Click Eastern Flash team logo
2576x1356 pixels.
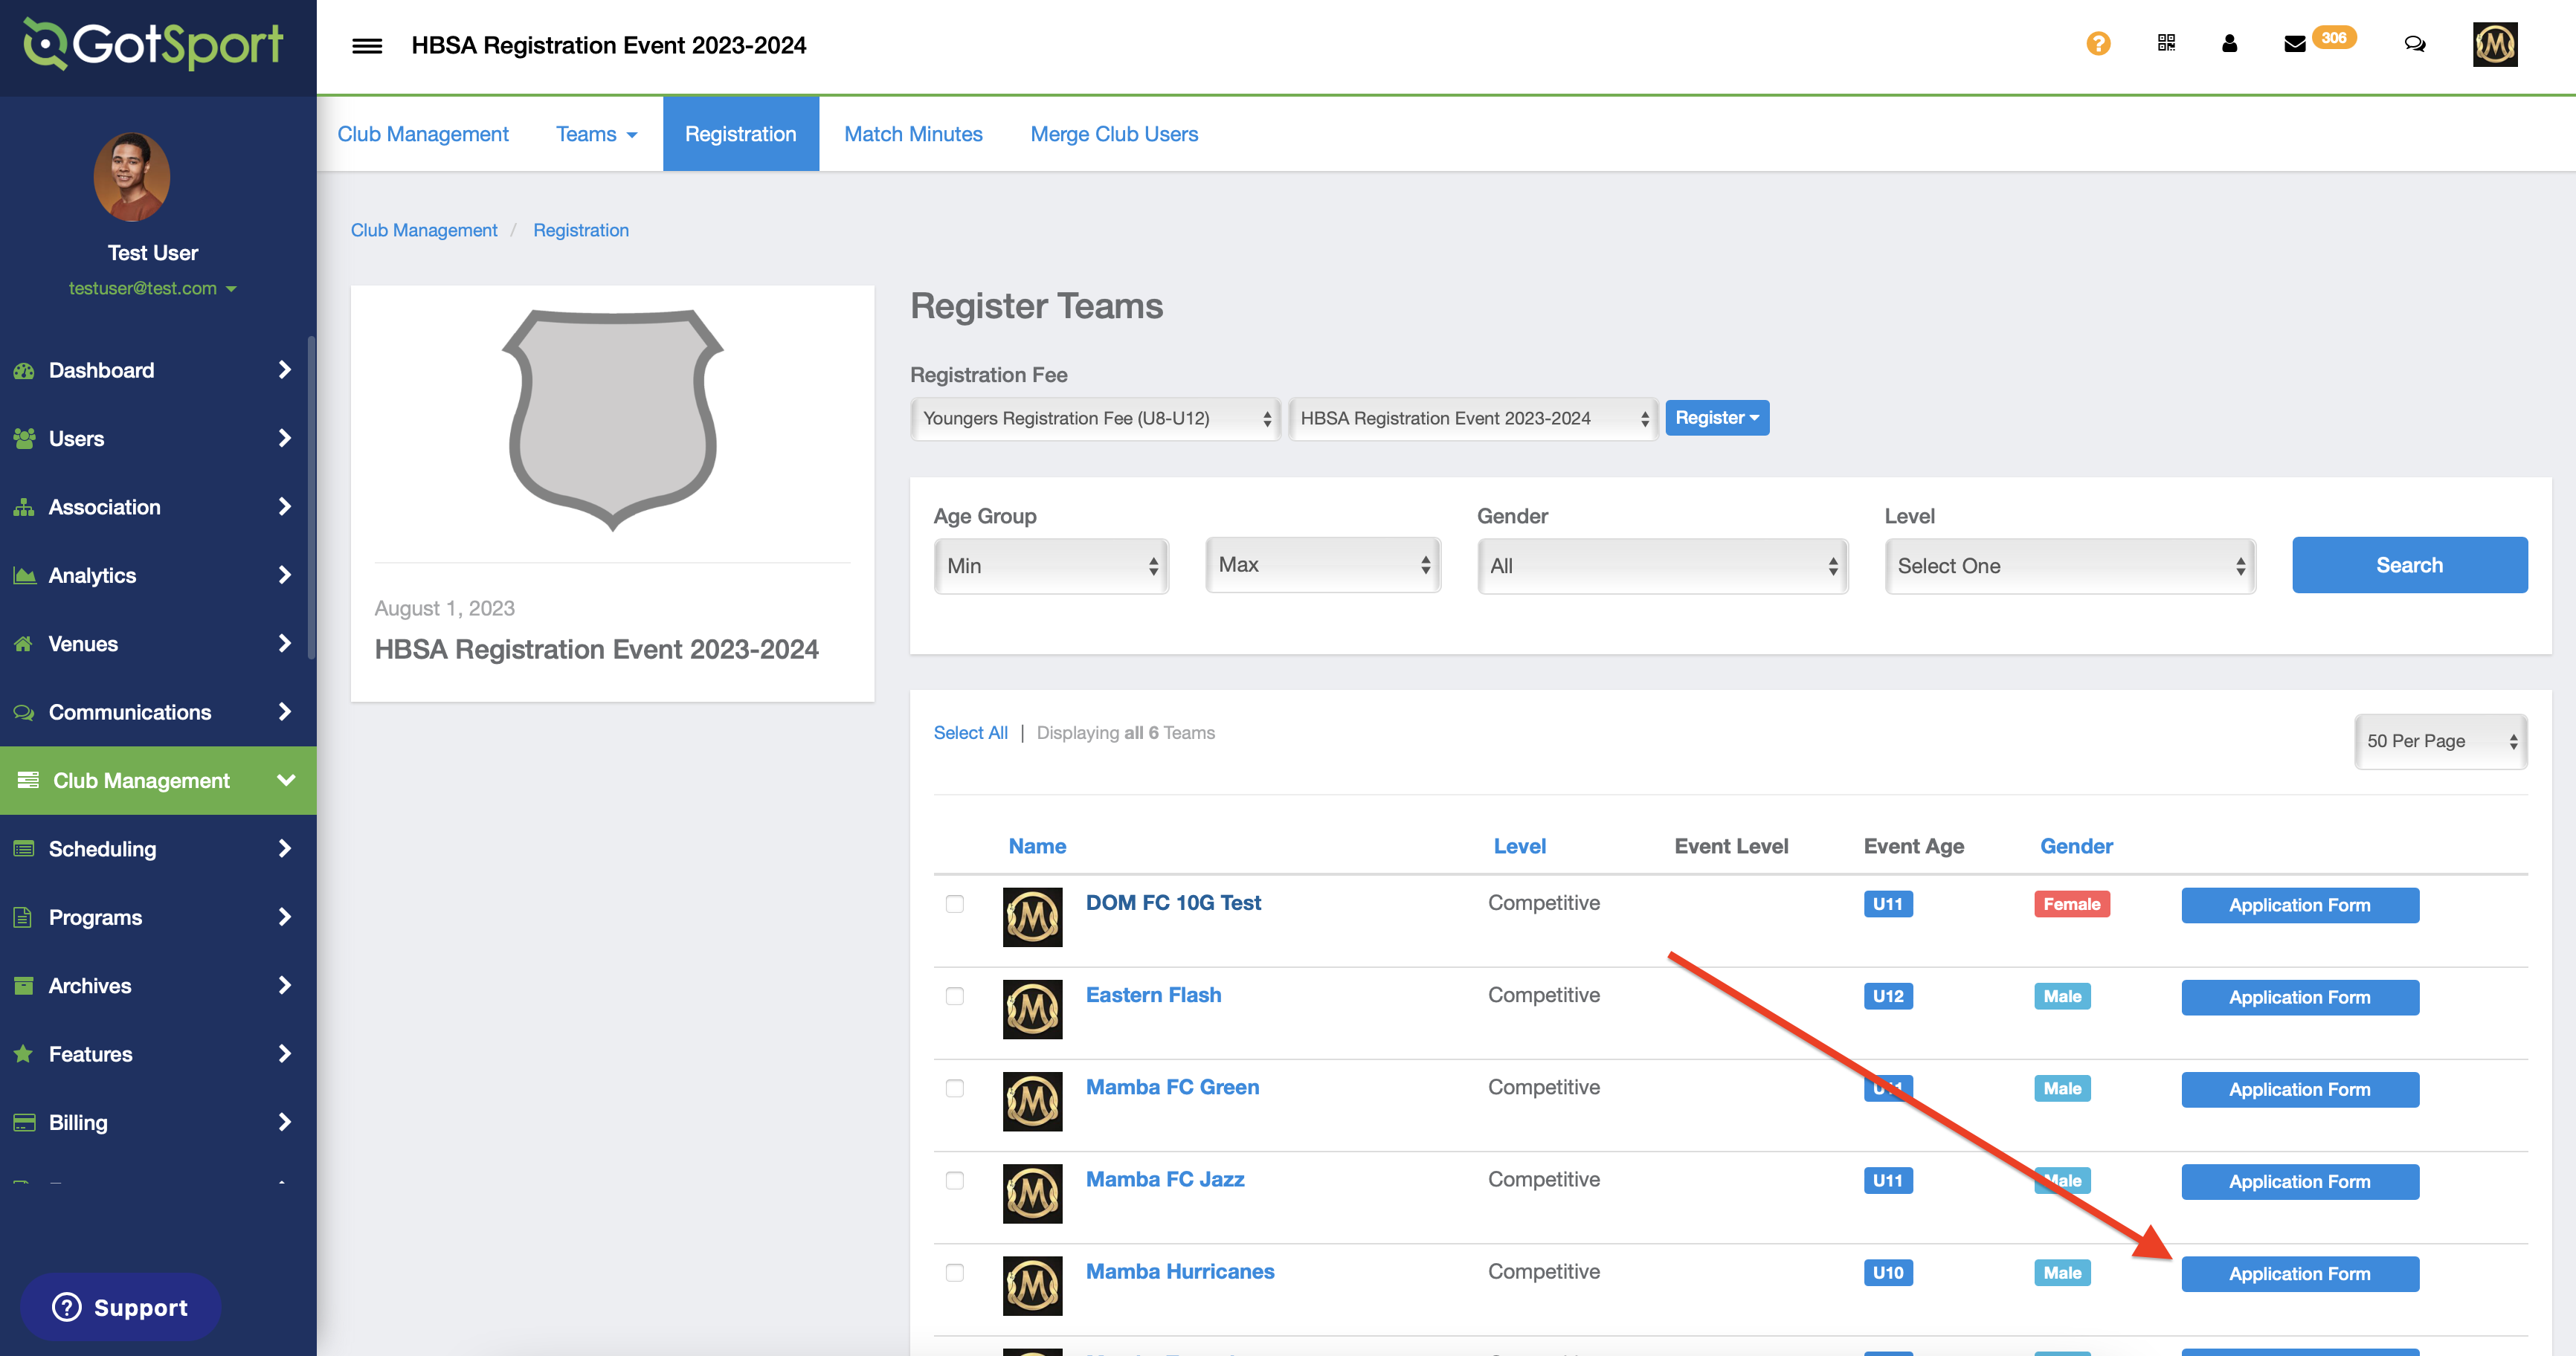[1032, 1009]
